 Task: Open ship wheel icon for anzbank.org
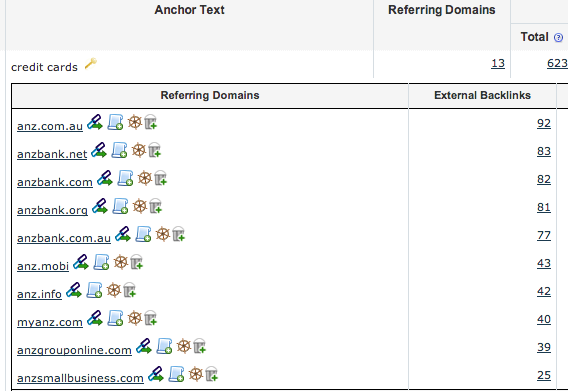coord(140,206)
